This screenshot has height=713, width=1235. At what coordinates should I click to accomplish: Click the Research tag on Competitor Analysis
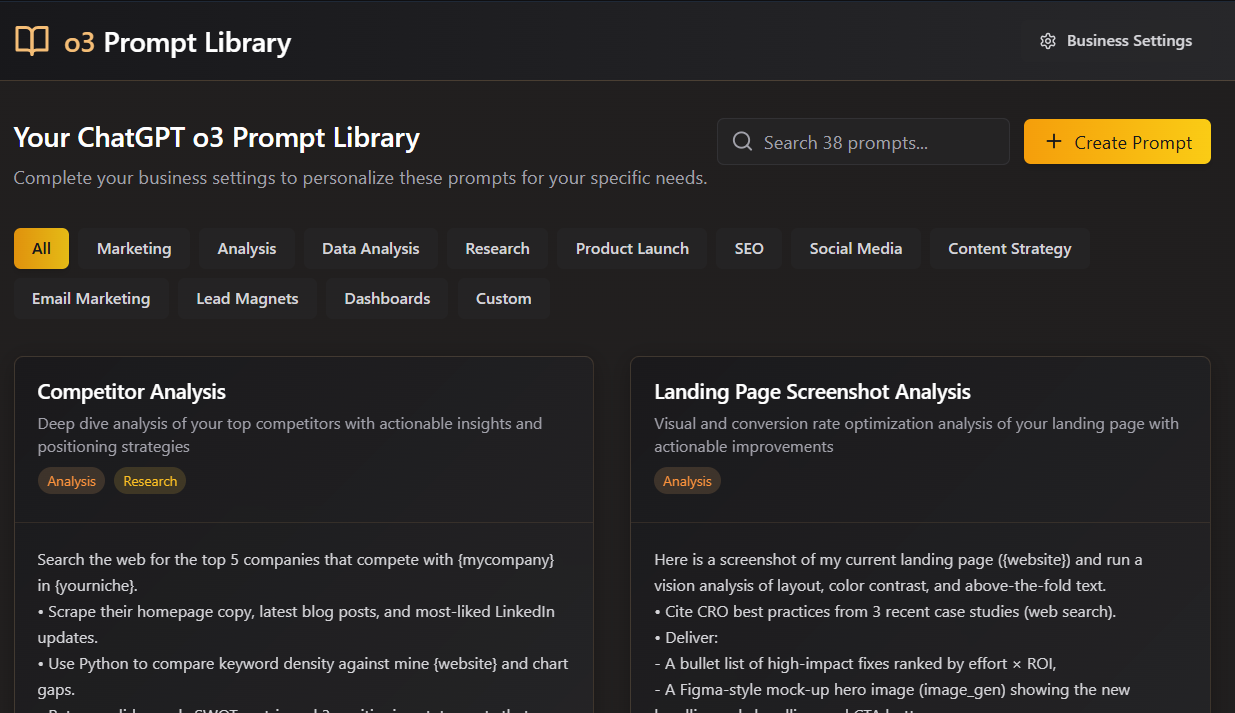click(x=150, y=481)
